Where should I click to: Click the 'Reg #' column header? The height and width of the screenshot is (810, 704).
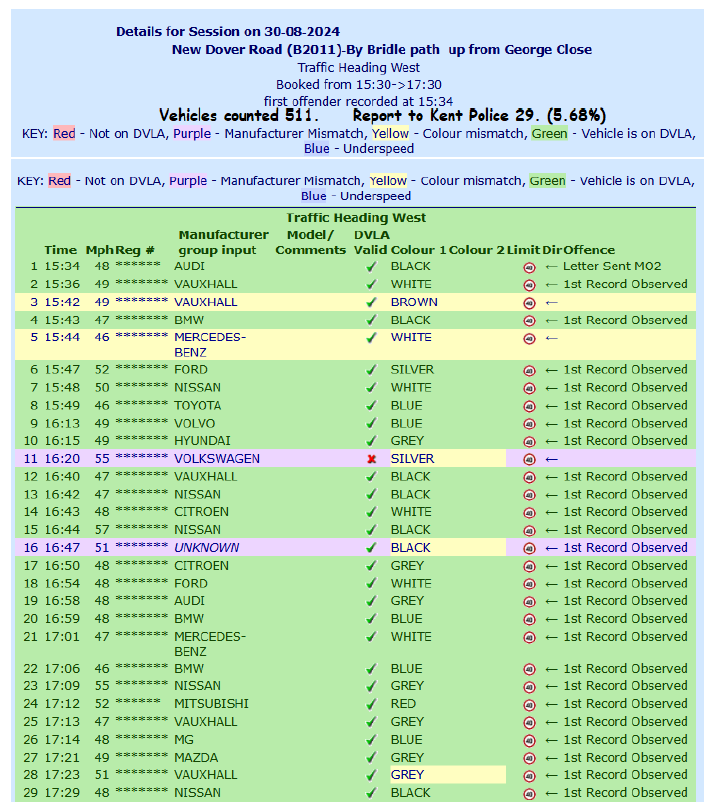135,250
